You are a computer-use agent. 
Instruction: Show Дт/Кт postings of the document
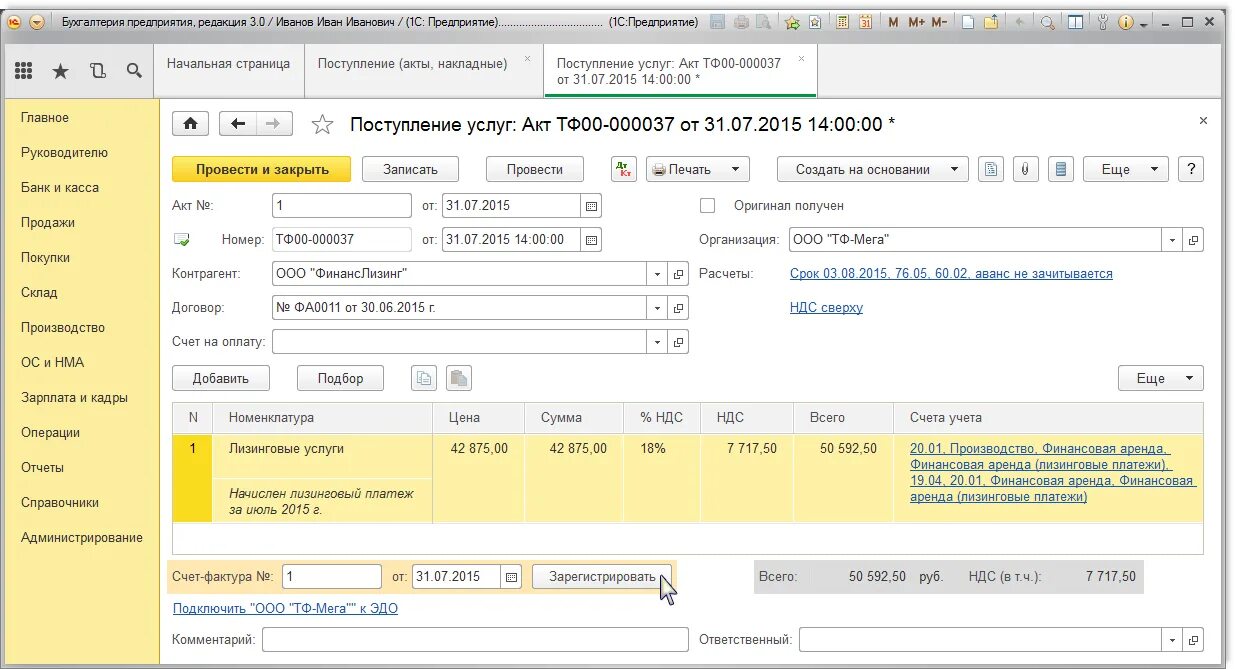click(624, 169)
